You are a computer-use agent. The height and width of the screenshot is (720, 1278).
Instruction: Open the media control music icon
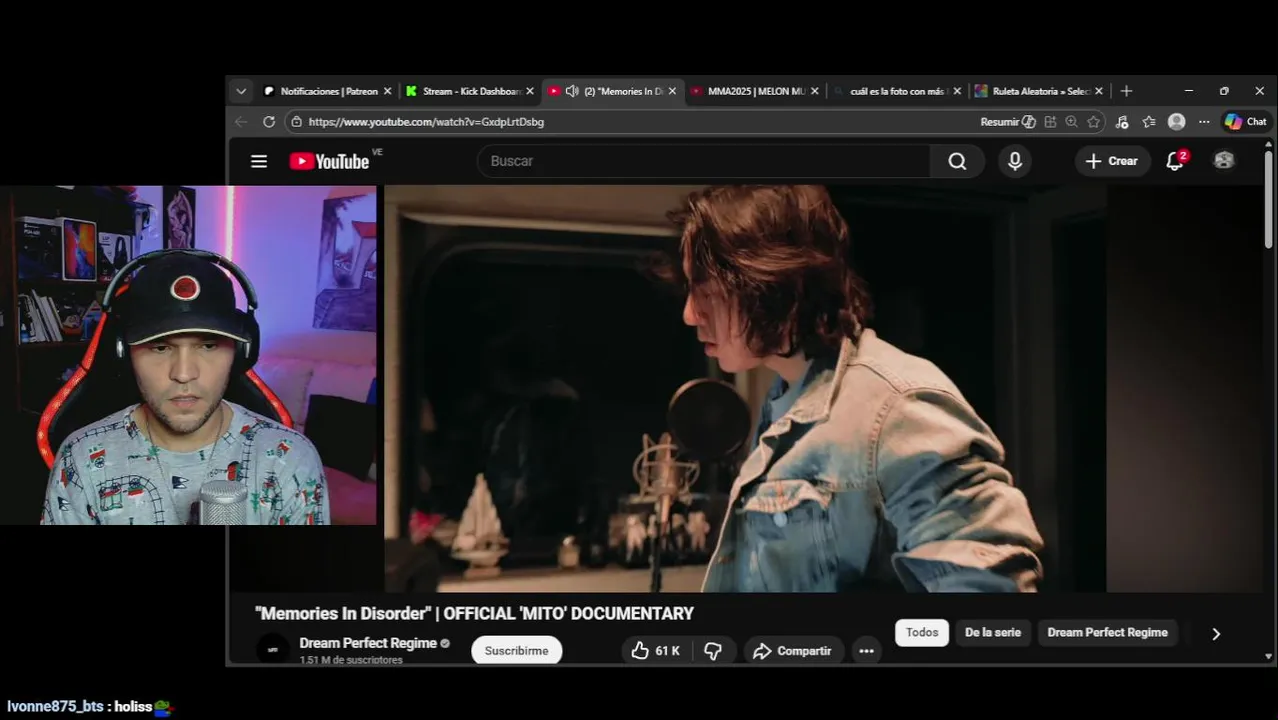[1122, 121]
